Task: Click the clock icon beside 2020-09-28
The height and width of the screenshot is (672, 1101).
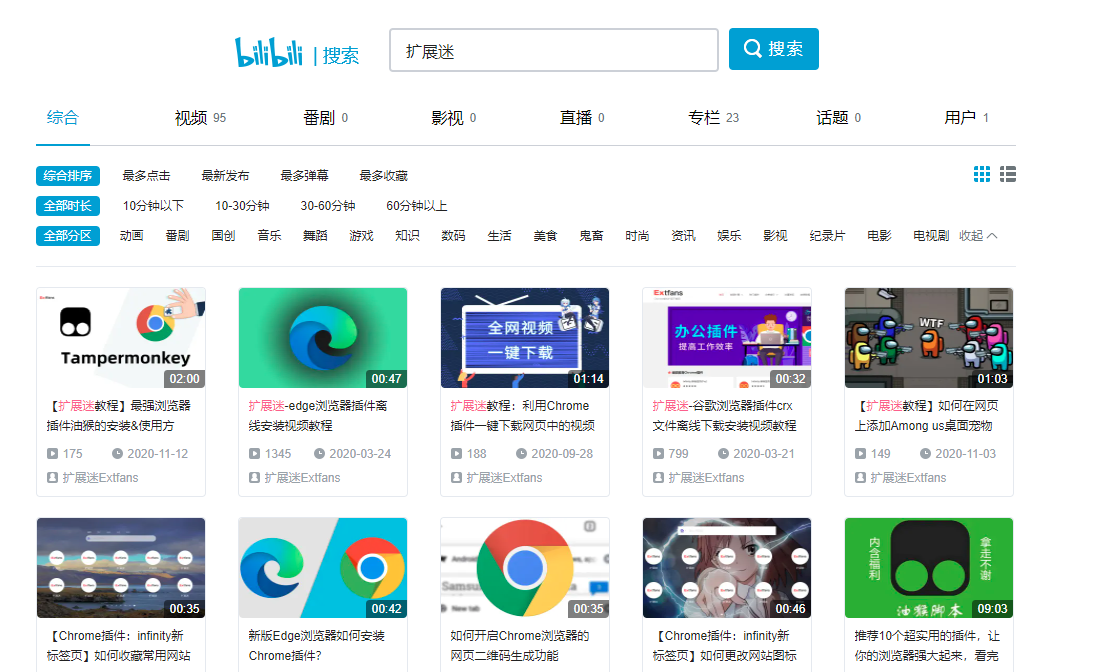Action: [x=522, y=454]
